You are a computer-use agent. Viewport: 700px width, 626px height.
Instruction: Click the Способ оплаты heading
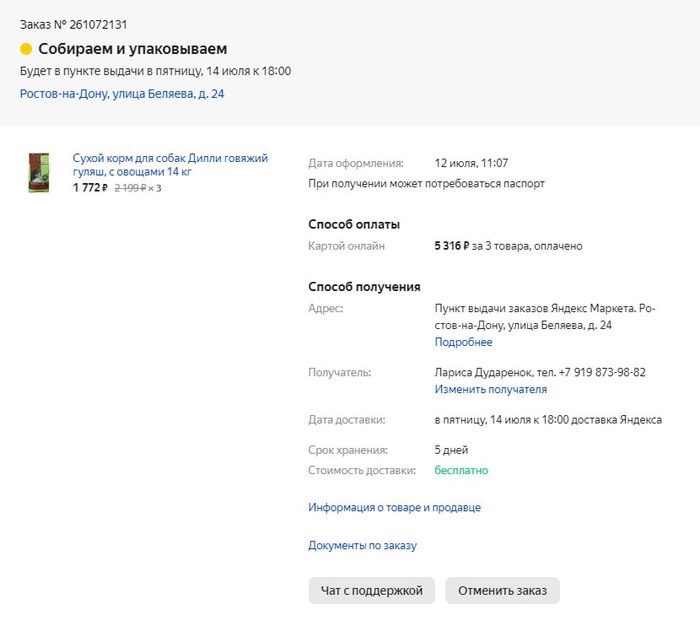tap(354, 225)
